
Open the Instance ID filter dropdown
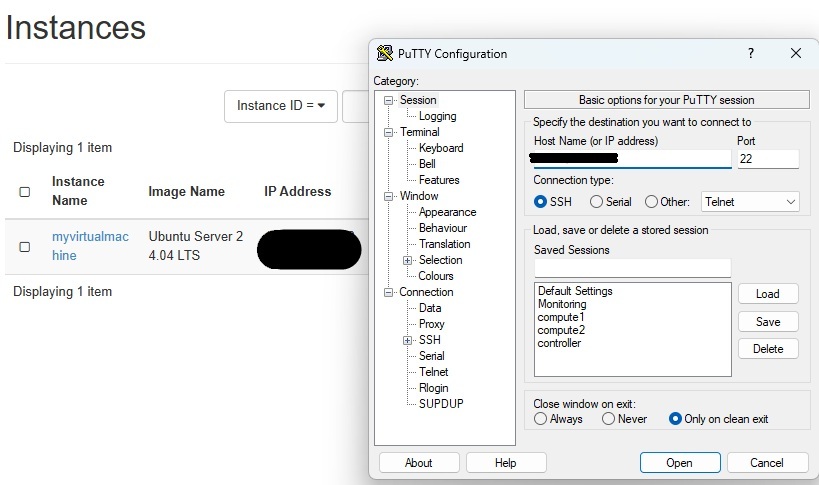click(x=280, y=106)
